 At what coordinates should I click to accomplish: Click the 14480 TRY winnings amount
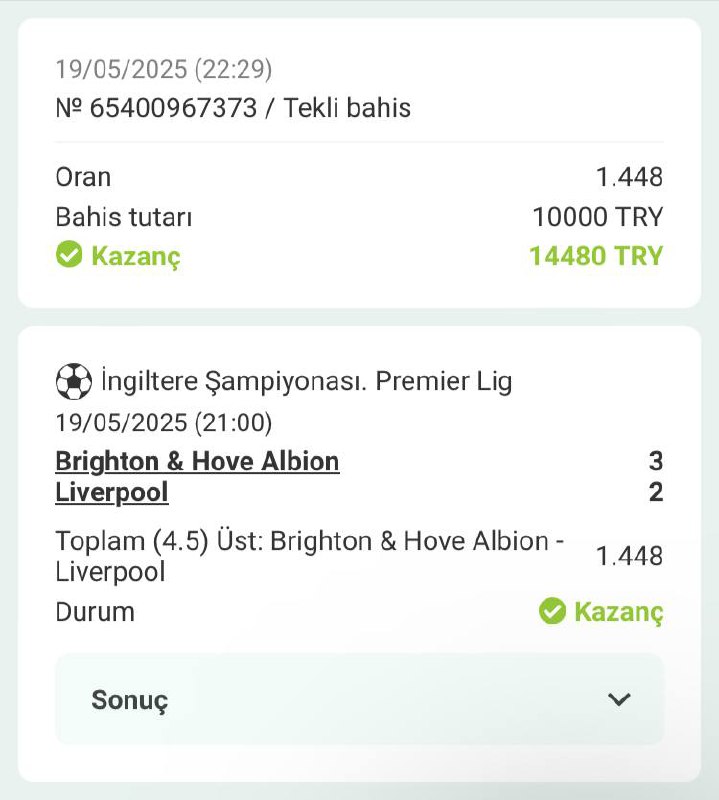click(596, 256)
